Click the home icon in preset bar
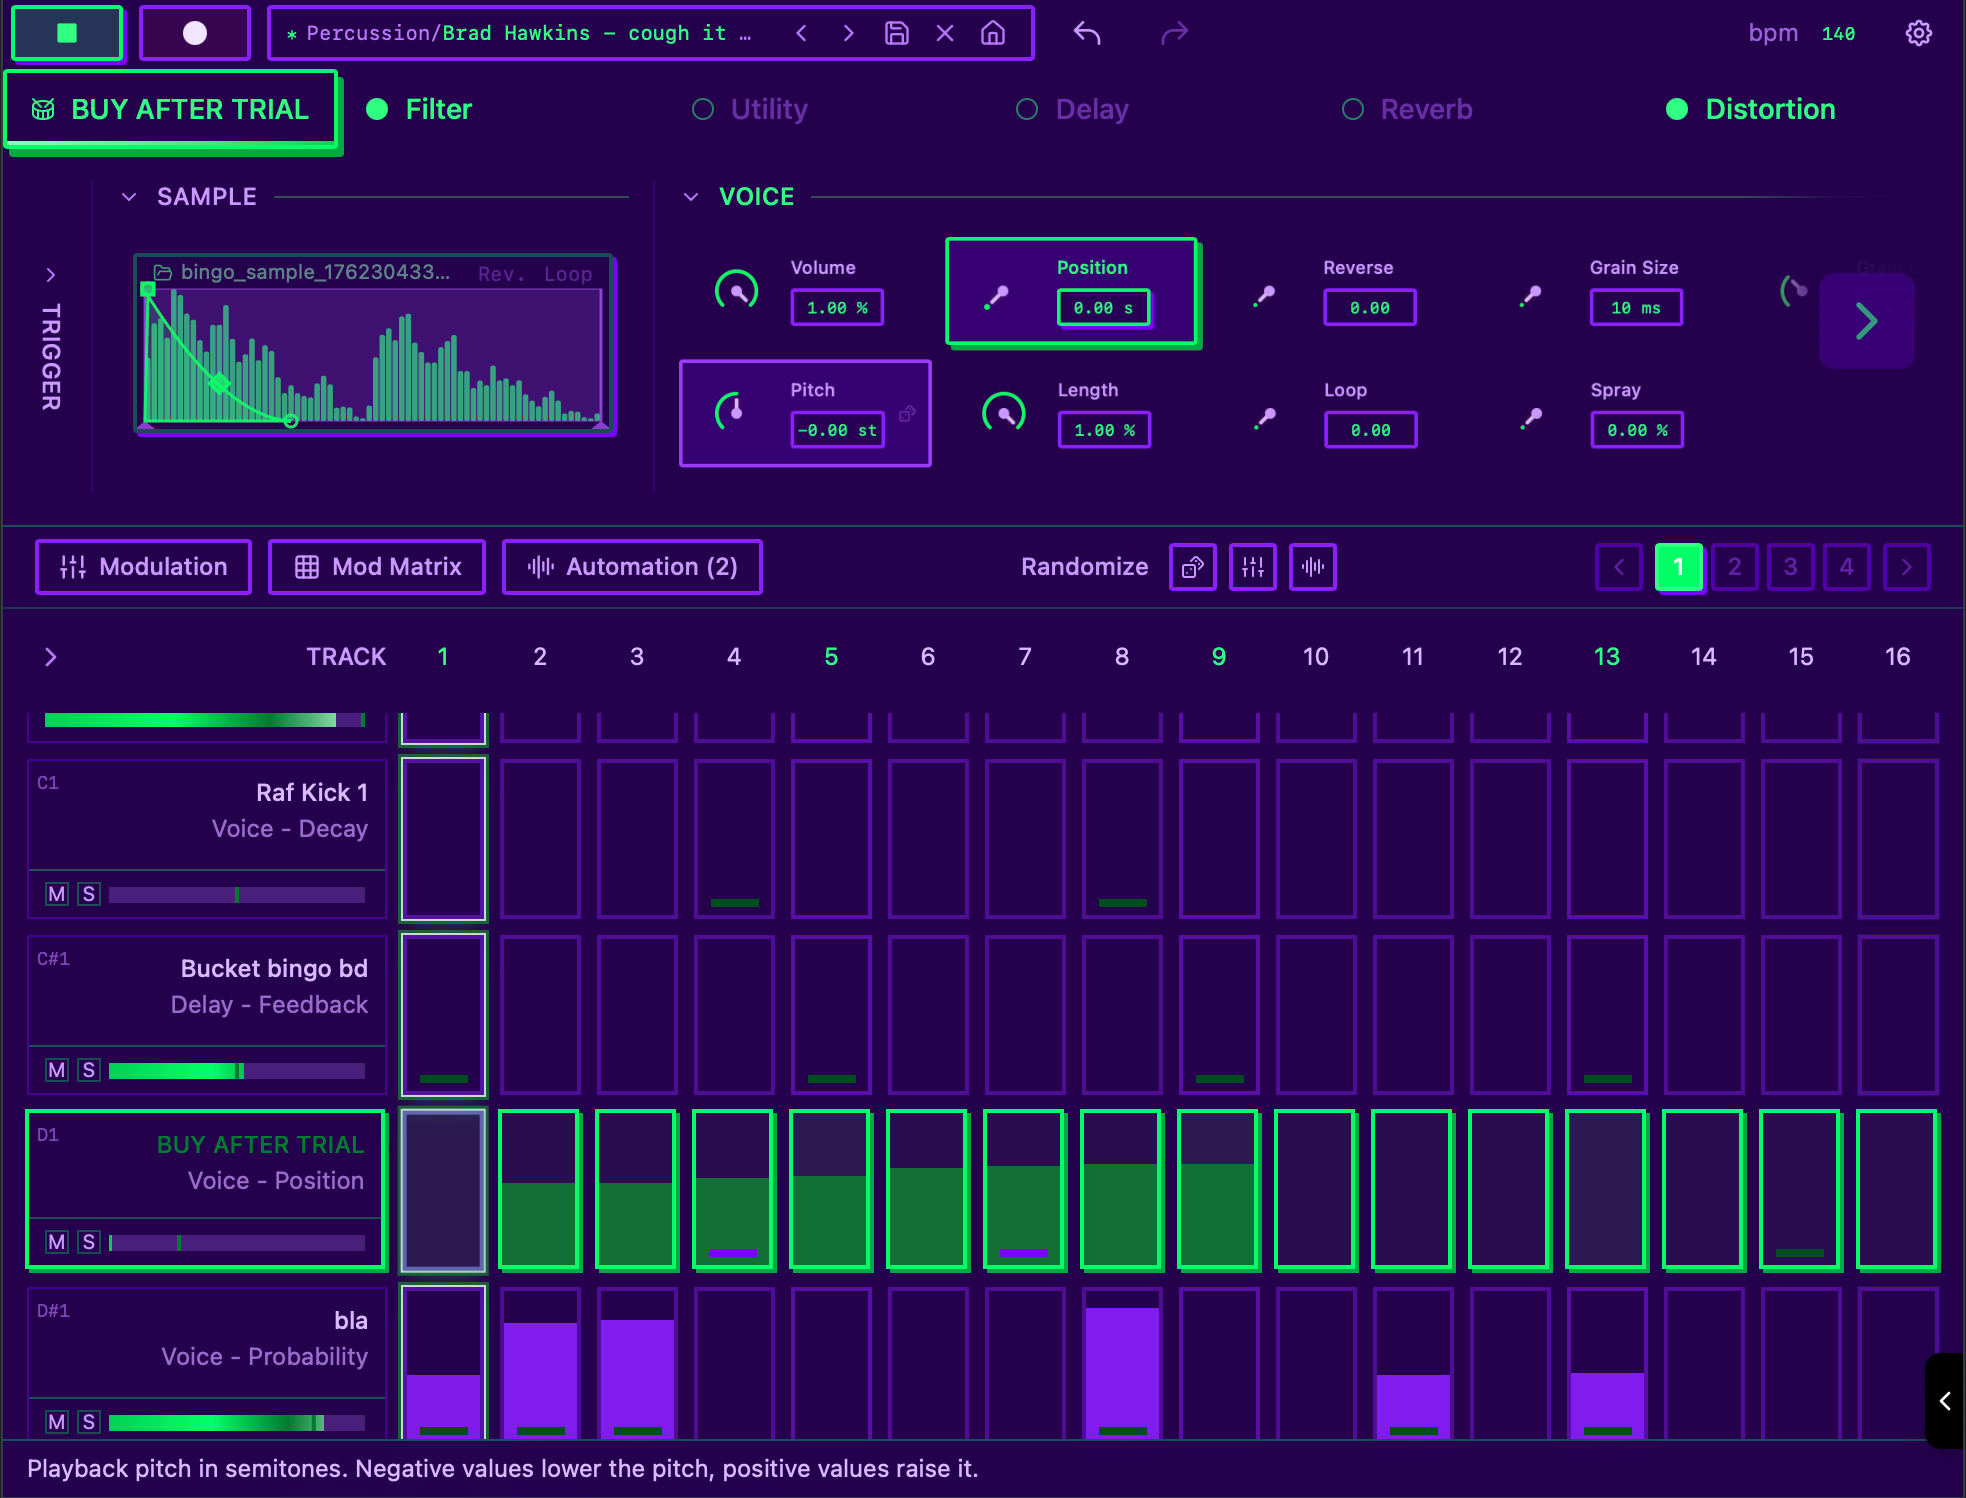The image size is (1966, 1498). [993, 33]
